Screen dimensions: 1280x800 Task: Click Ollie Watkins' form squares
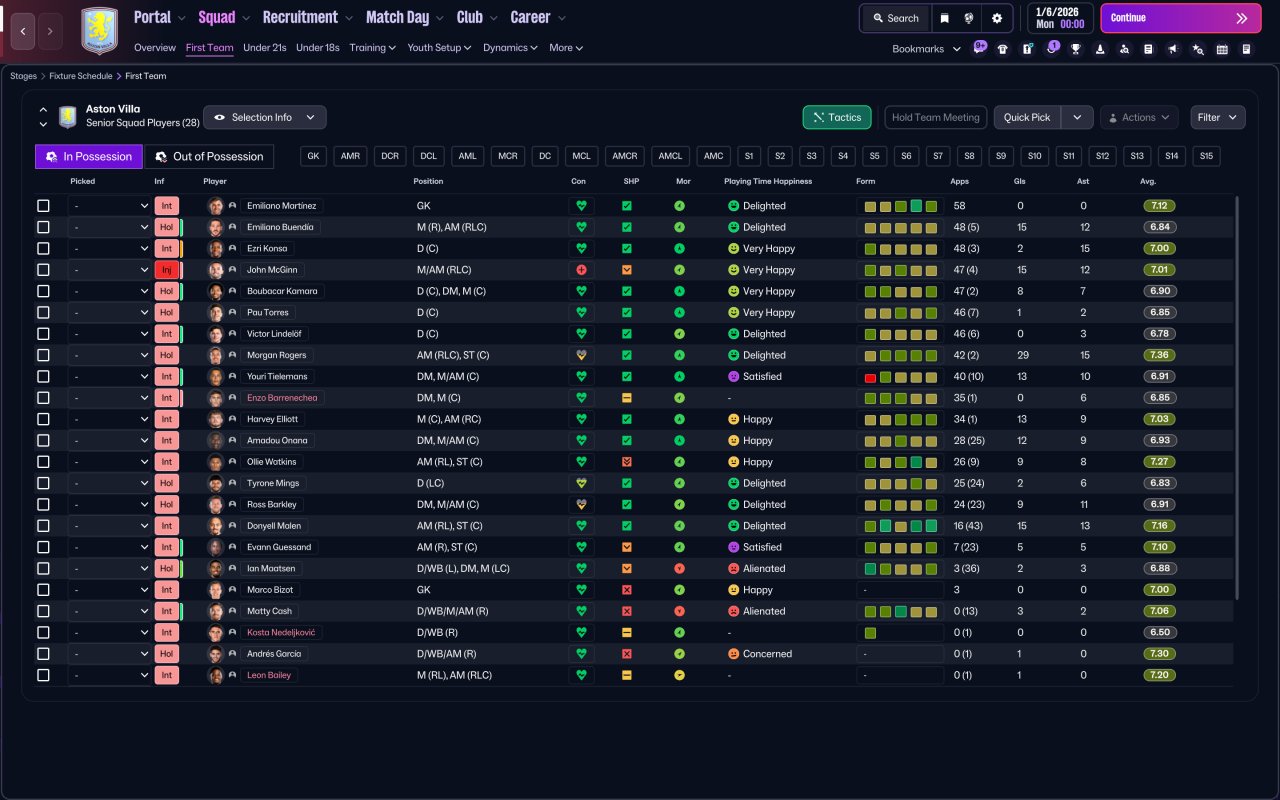click(x=900, y=462)
